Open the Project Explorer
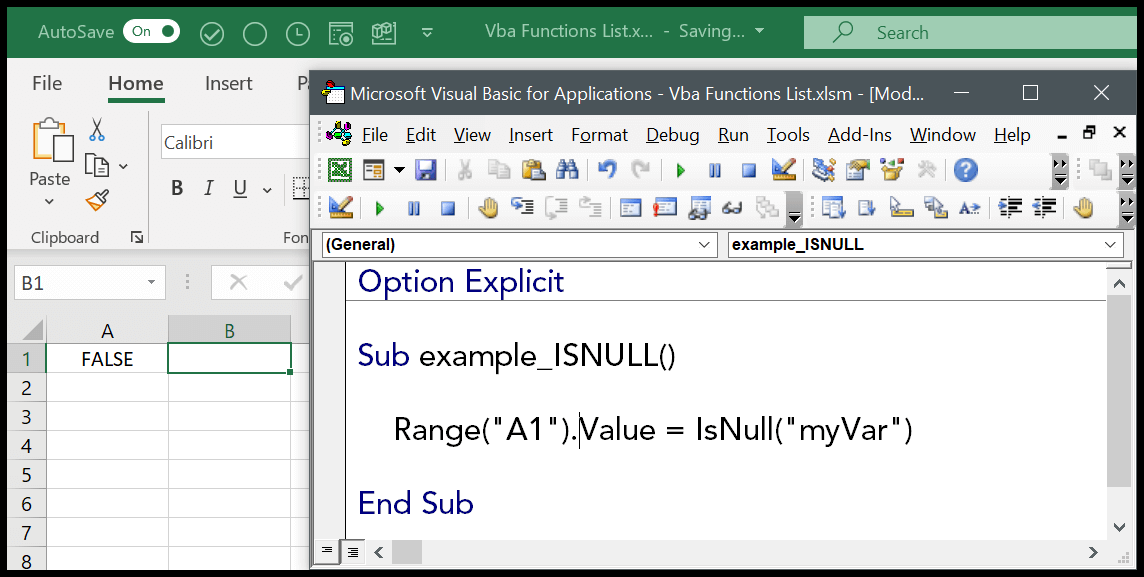Image resolution: width=1144 pixels, height=577 pixels. 822,170
